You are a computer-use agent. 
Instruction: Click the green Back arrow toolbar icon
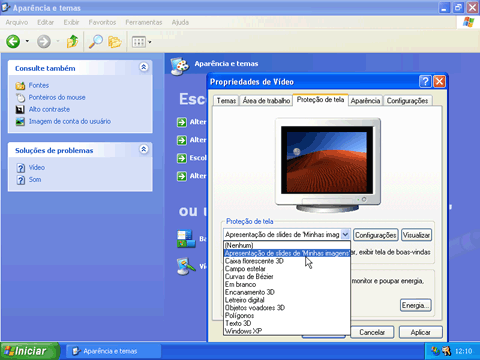click(13, 42)
